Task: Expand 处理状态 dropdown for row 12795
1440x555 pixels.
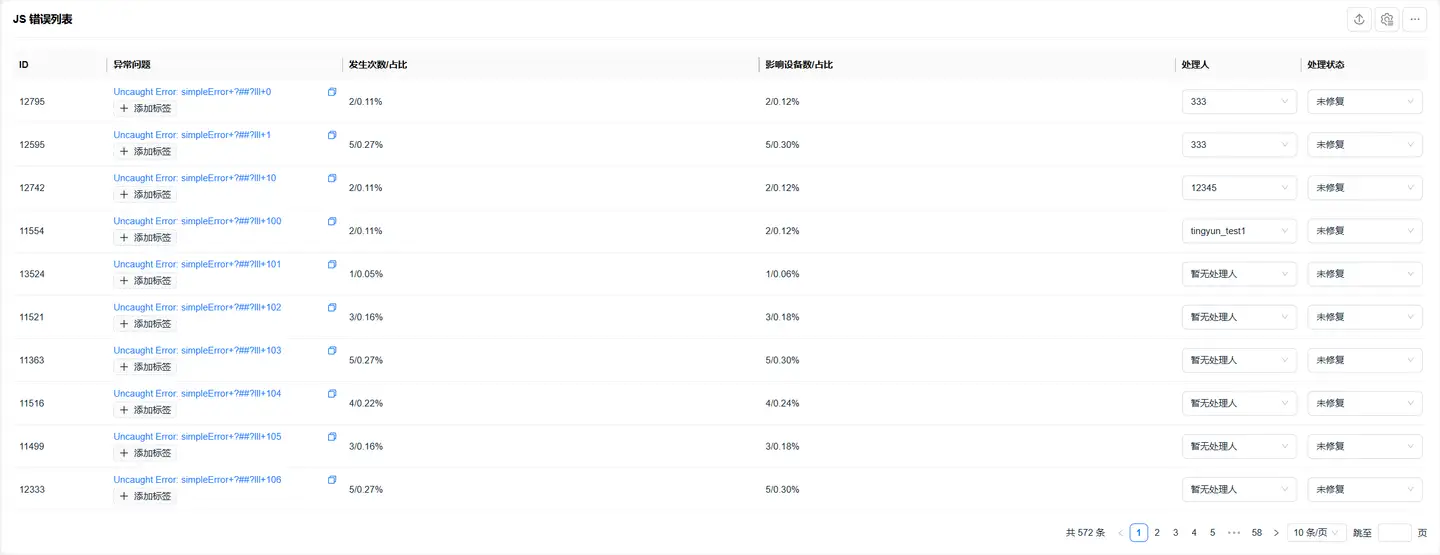Action: click(x=1365, y=102)
